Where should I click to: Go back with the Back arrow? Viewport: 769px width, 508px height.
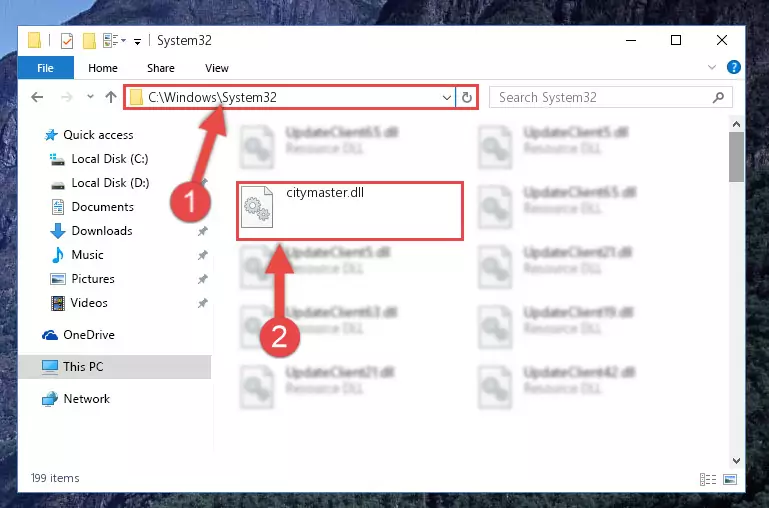(37, 97)
